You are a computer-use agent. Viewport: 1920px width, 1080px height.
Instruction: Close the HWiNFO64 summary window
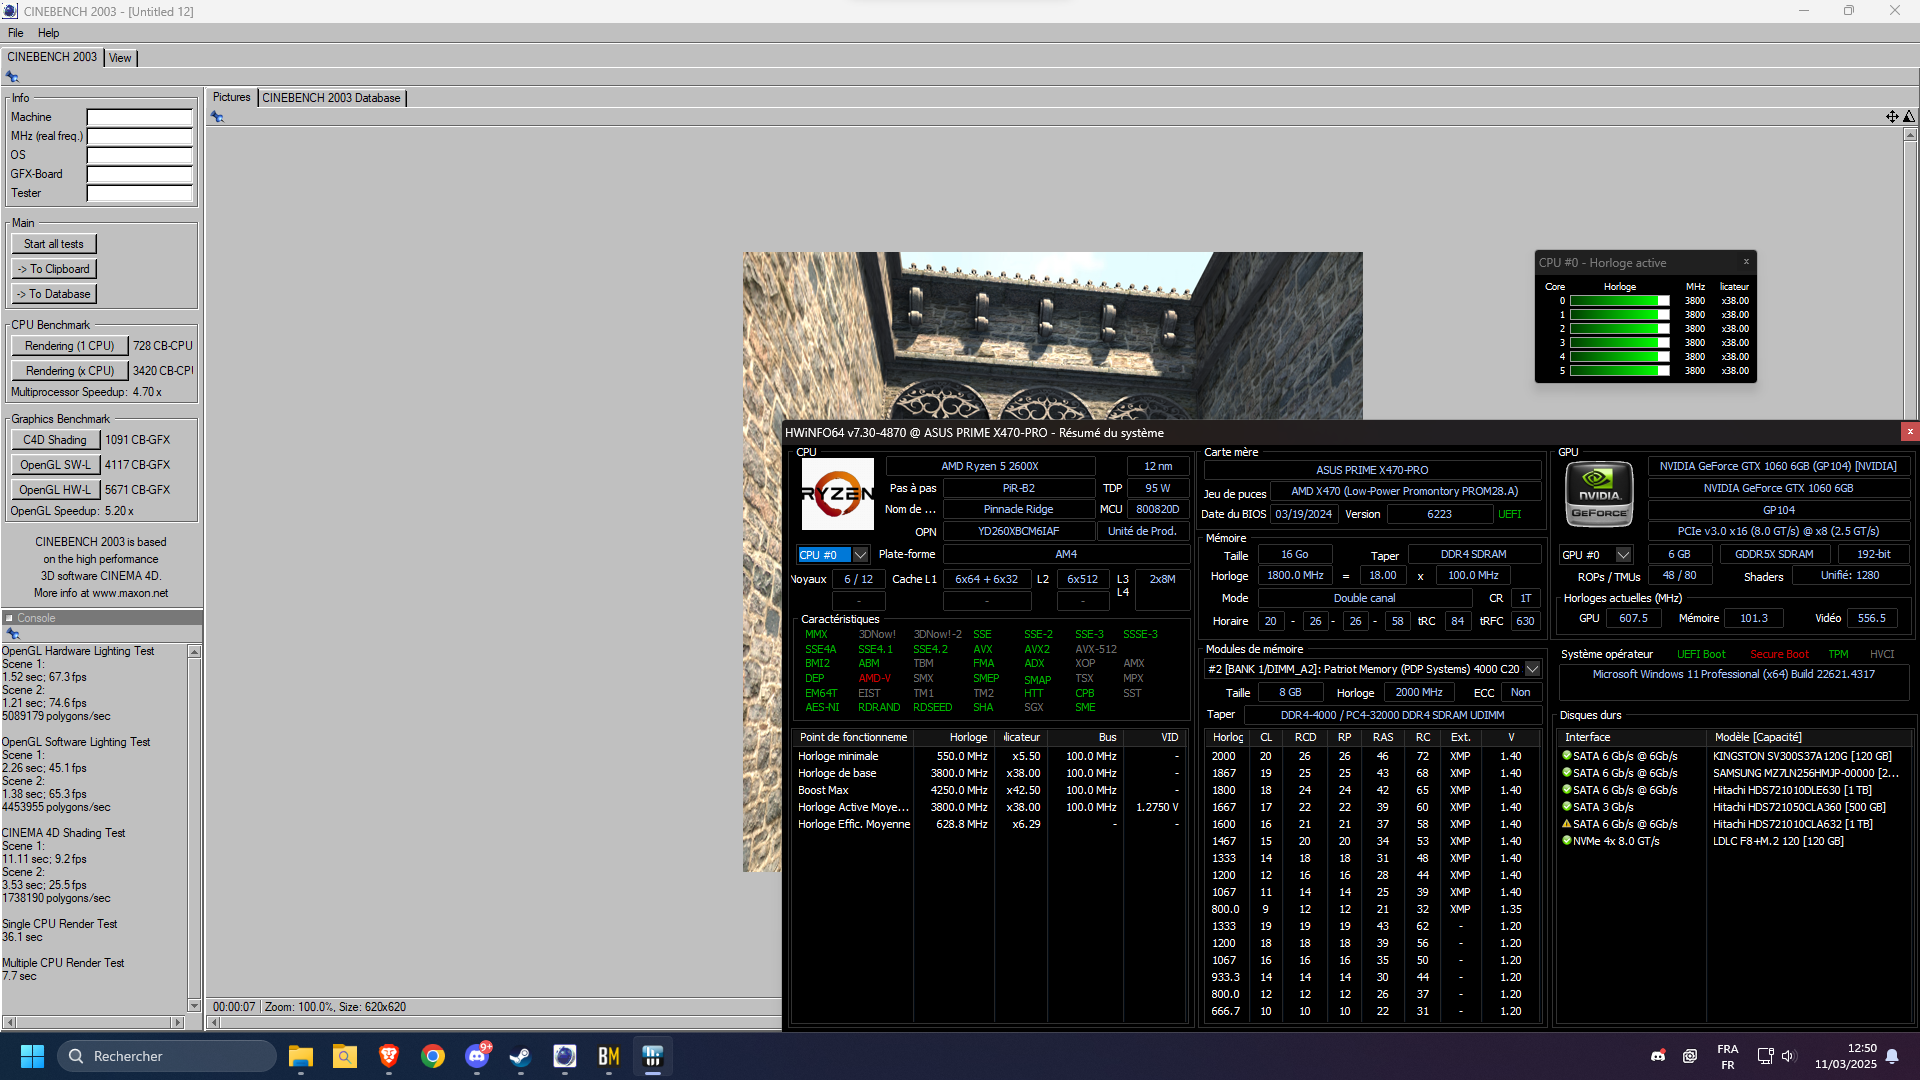(1910, 432)
